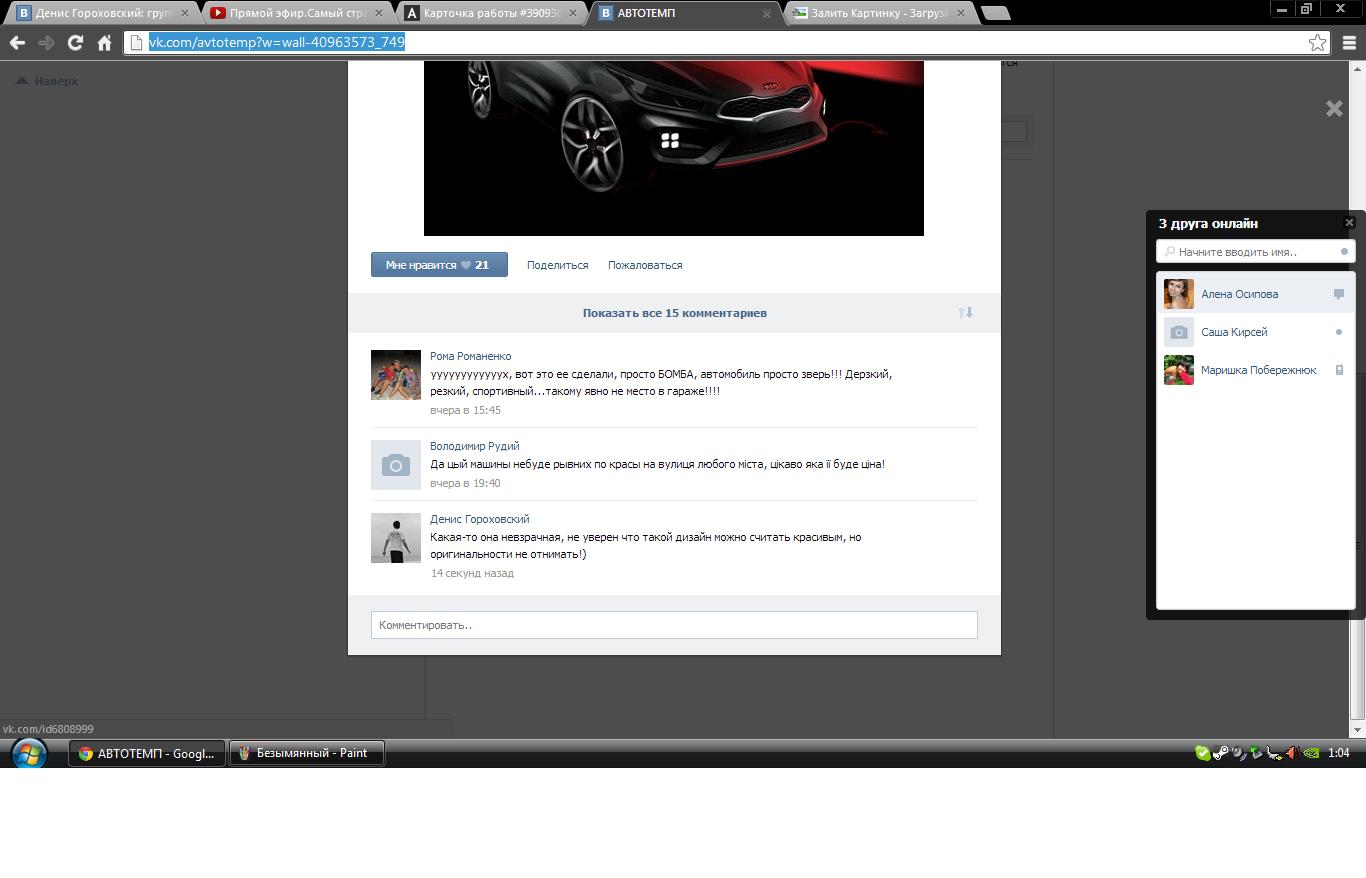Open the Chrome hamburger menu
Screen dimensions: 1366x878
[x=1349, y=42]
